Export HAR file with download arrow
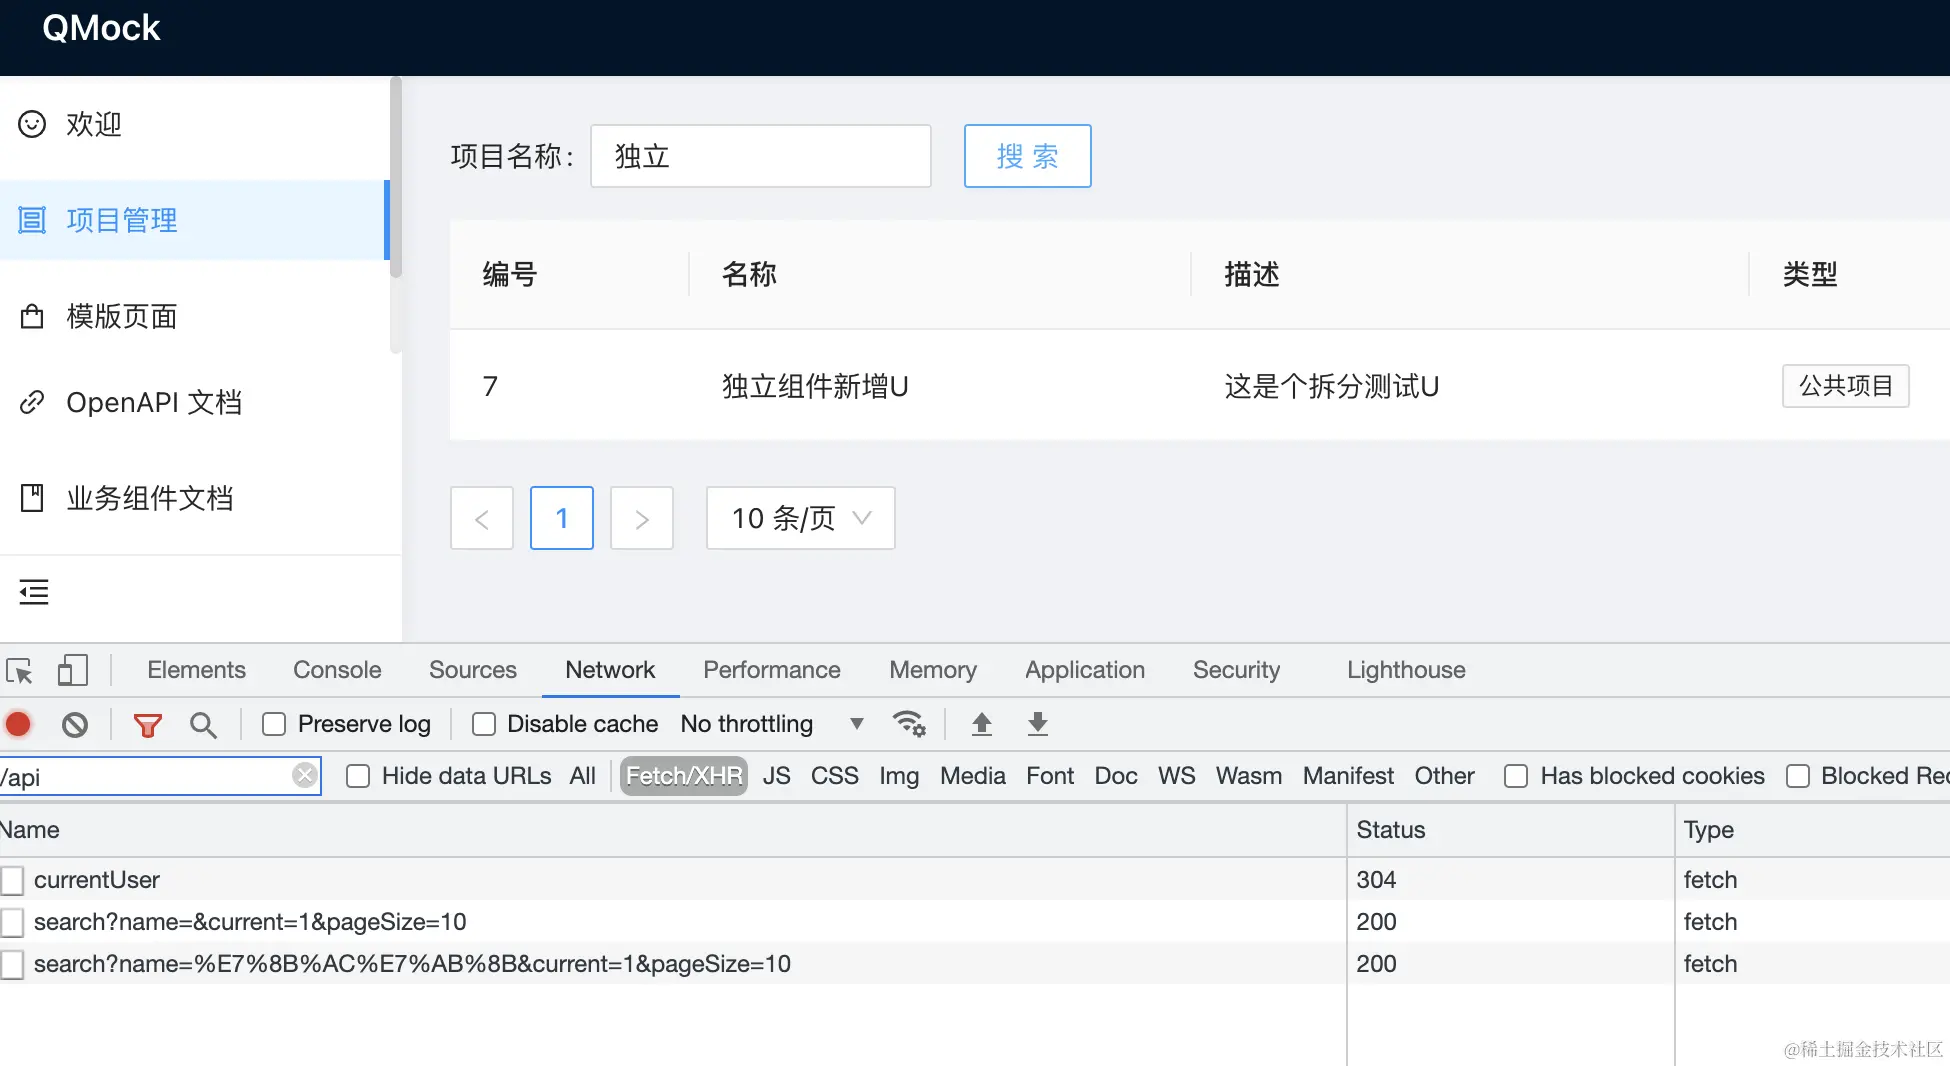The height and width of the screenshot is (1066, 1950). coord(1038,723)
